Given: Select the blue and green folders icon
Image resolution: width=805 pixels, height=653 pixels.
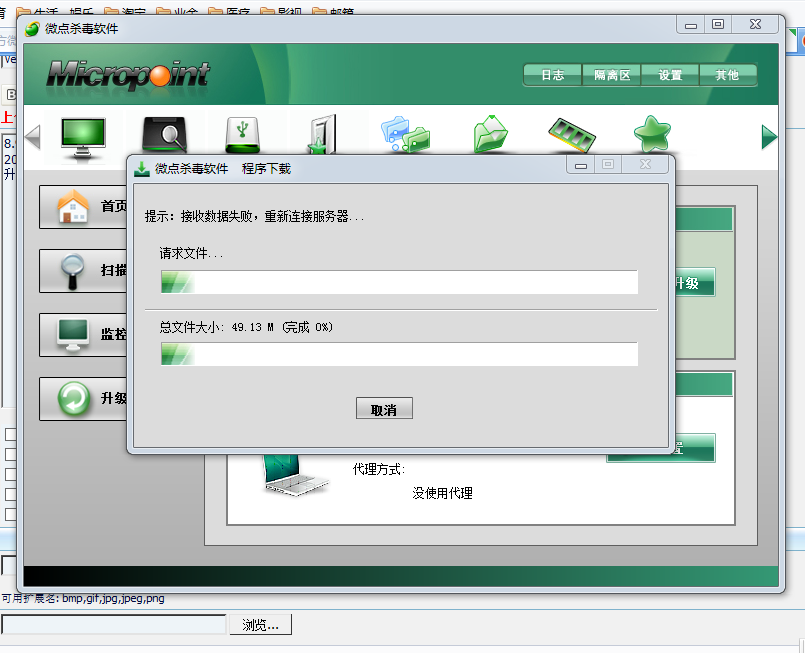Looking at the screenshot, I should (406, 135).
